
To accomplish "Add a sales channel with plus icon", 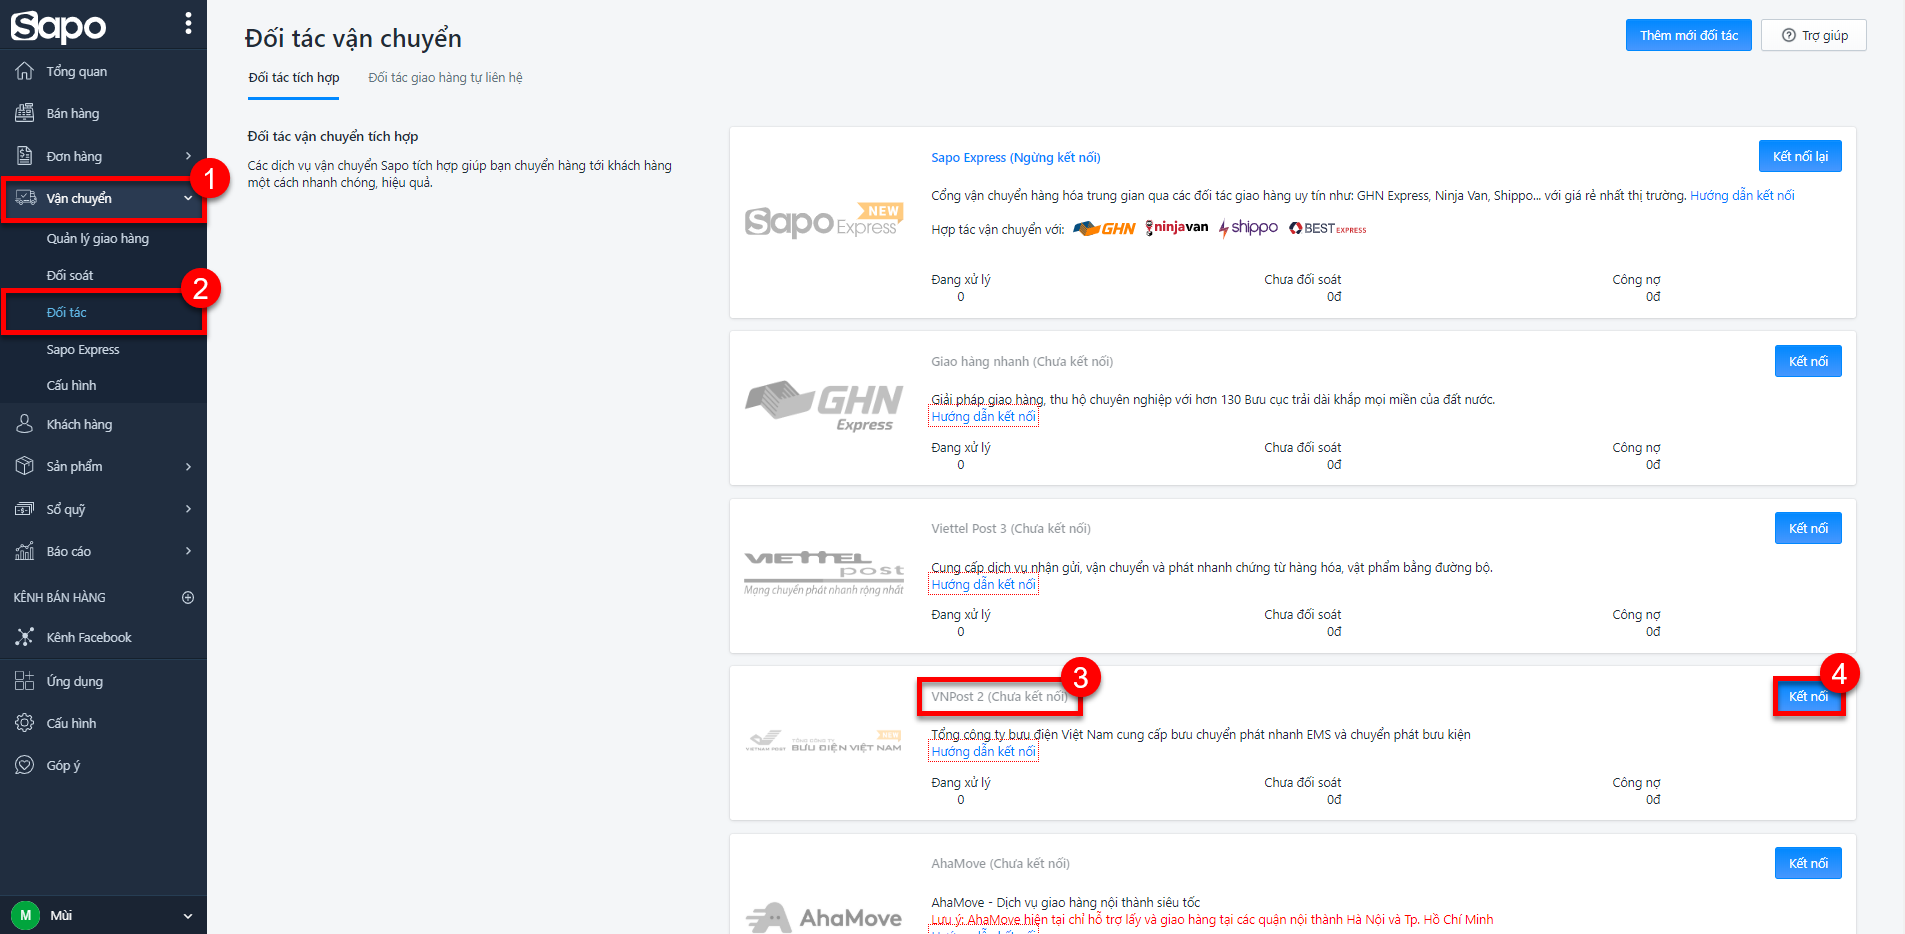I will tap(188, 597).
